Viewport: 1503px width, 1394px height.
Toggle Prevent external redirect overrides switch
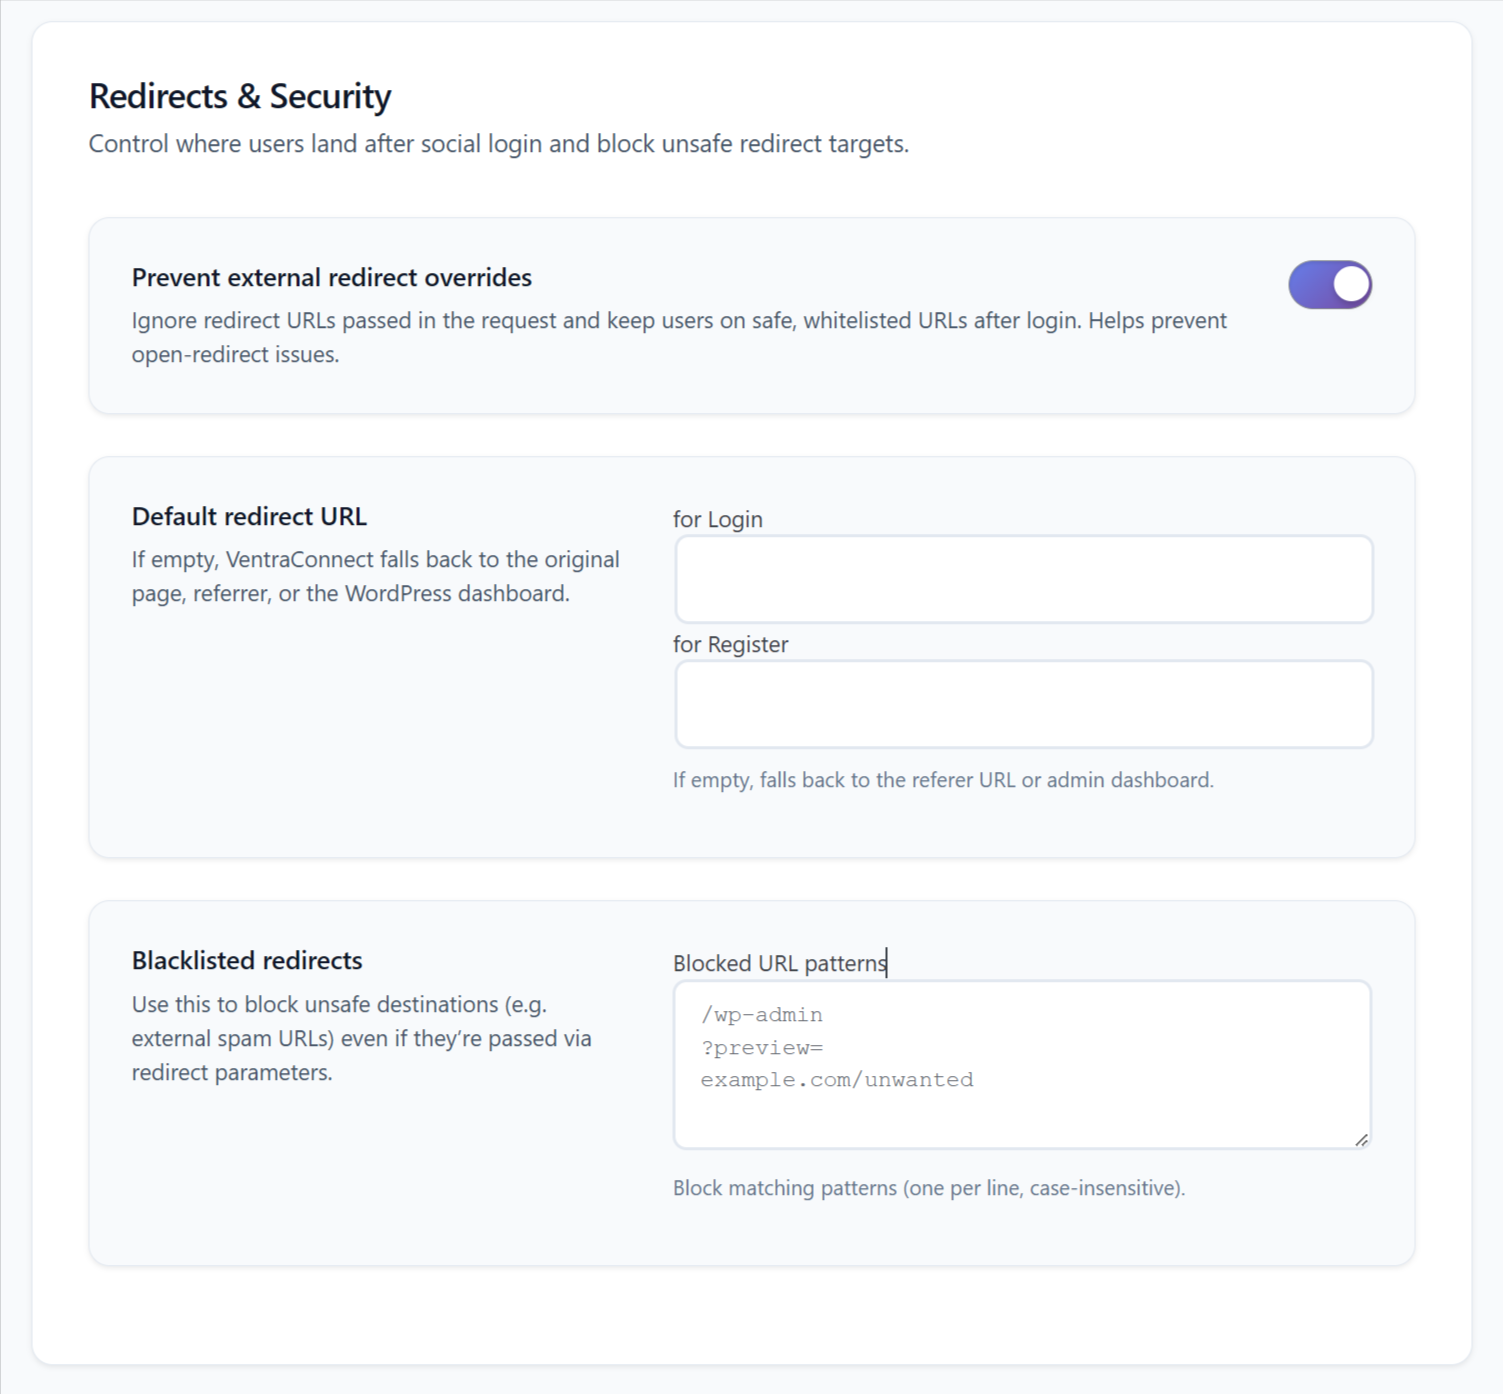point(1329,285)
